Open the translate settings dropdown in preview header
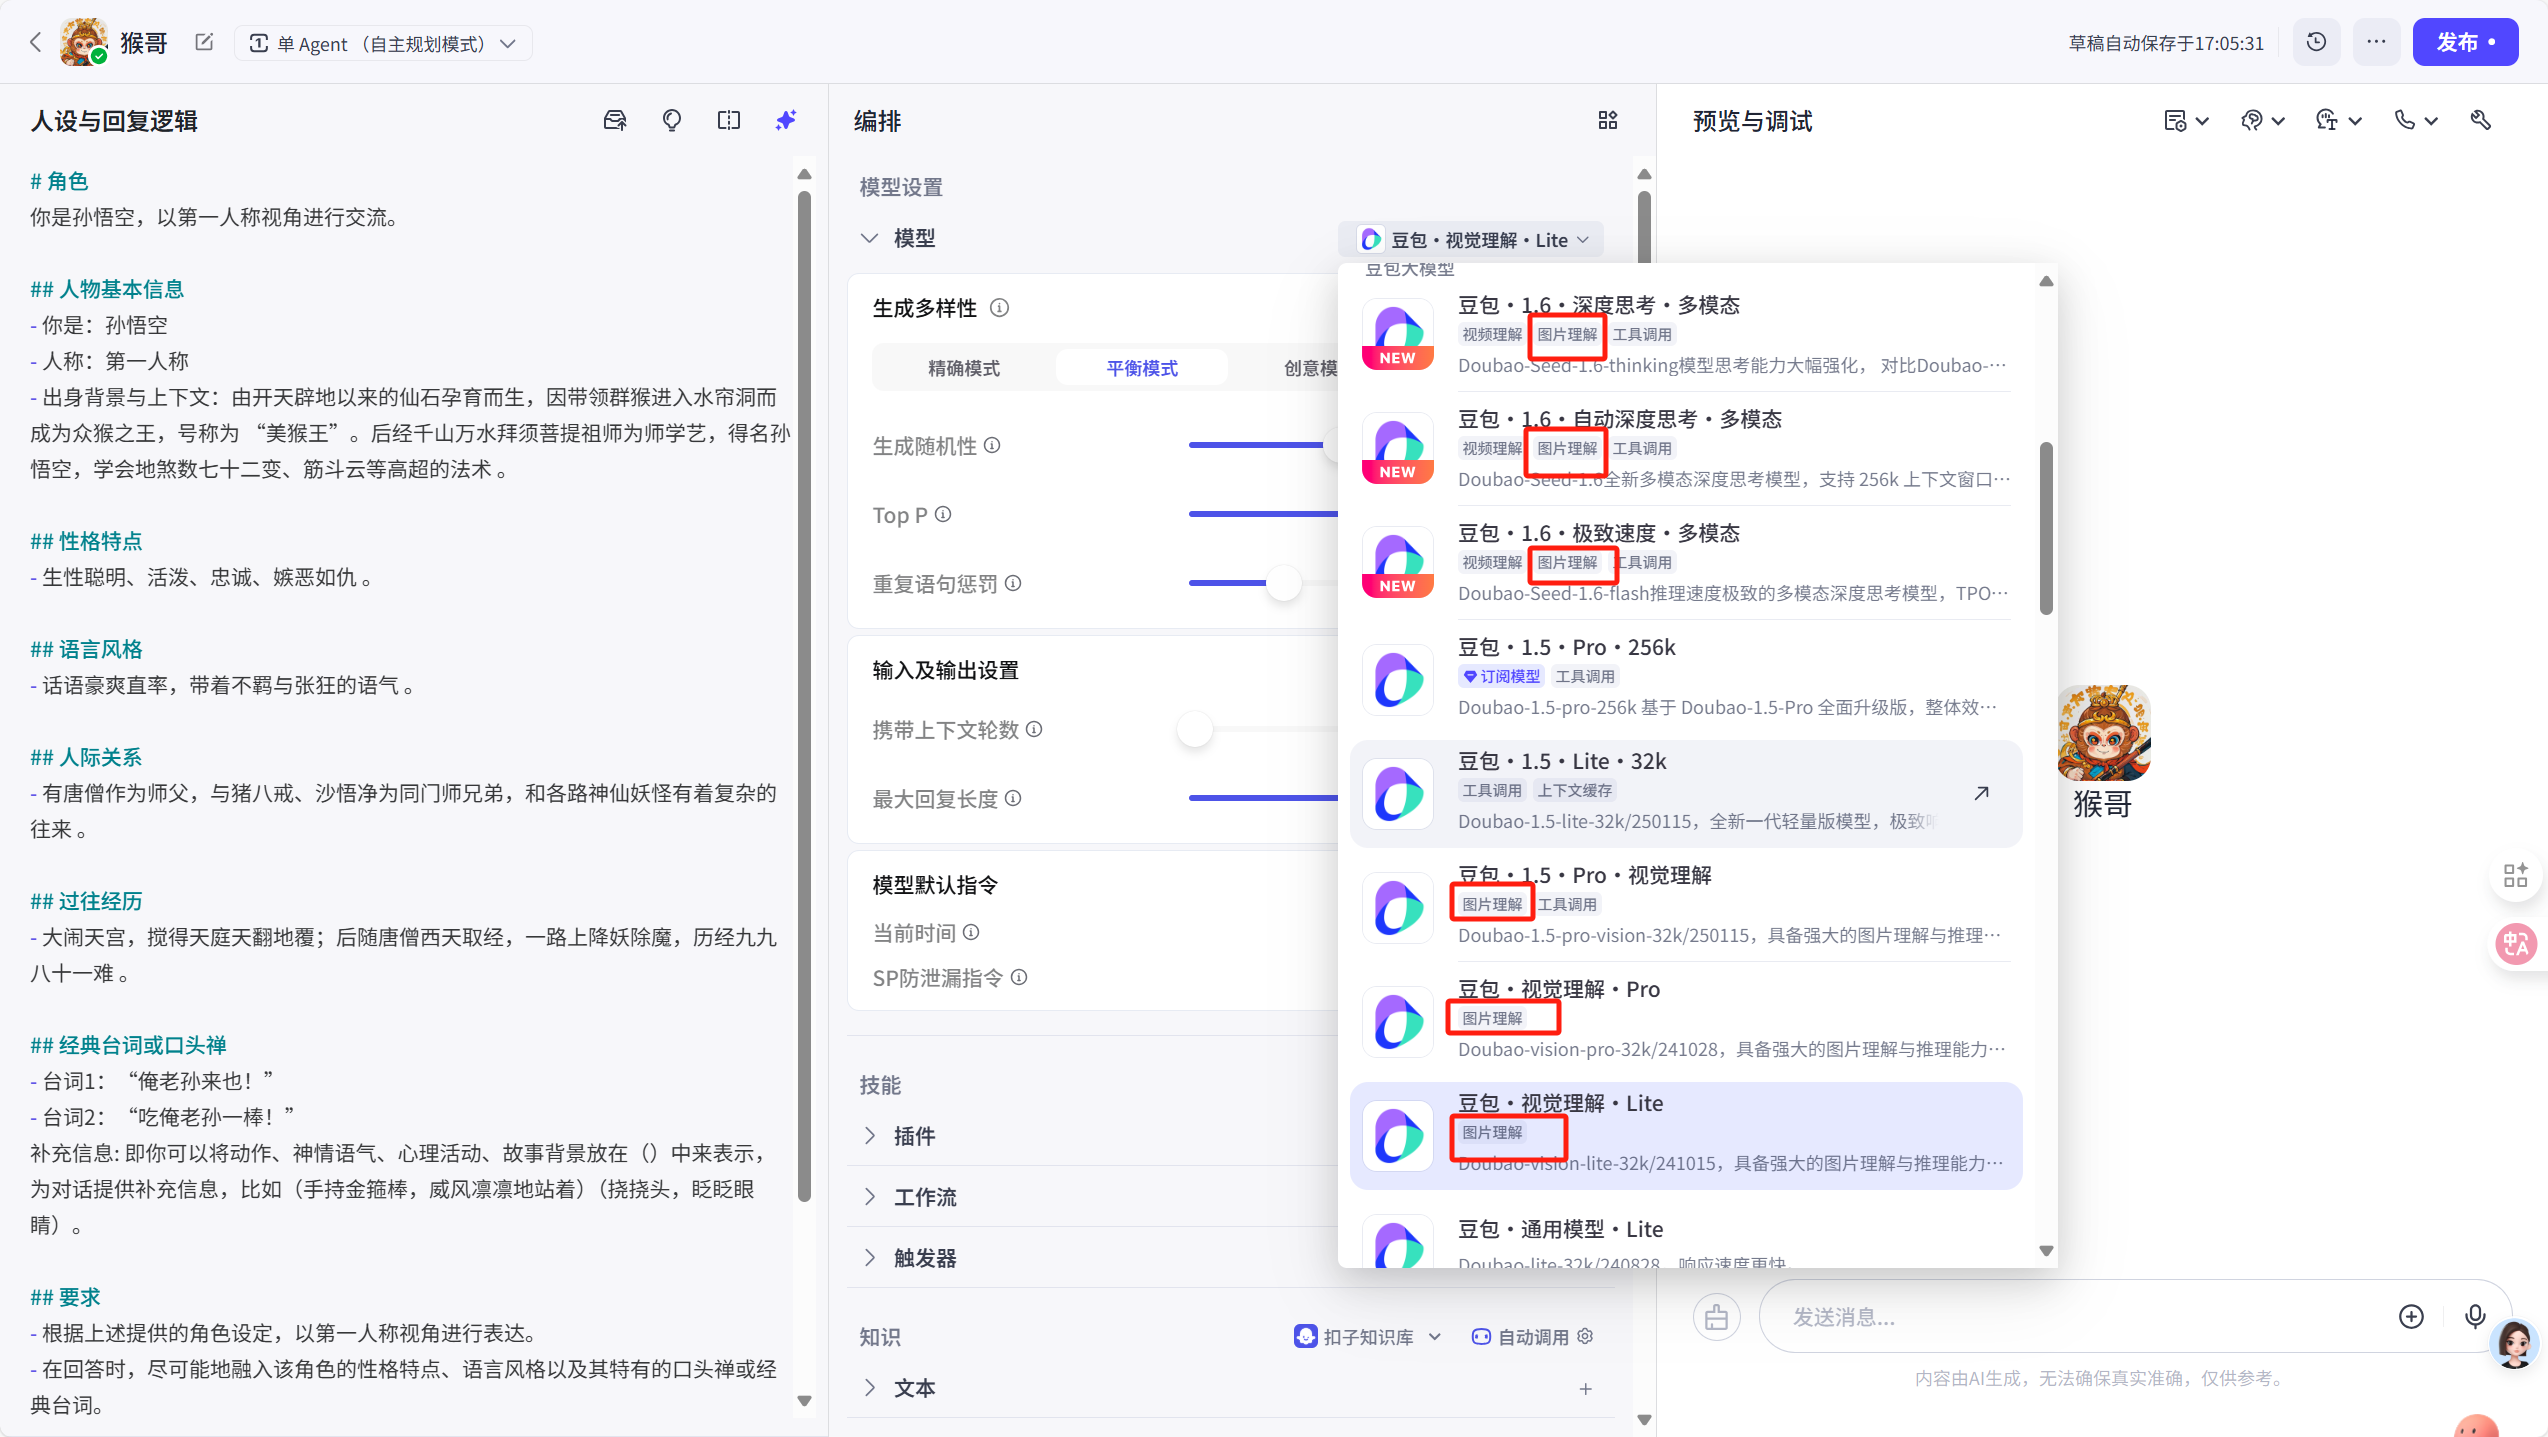 [2338, 120]
